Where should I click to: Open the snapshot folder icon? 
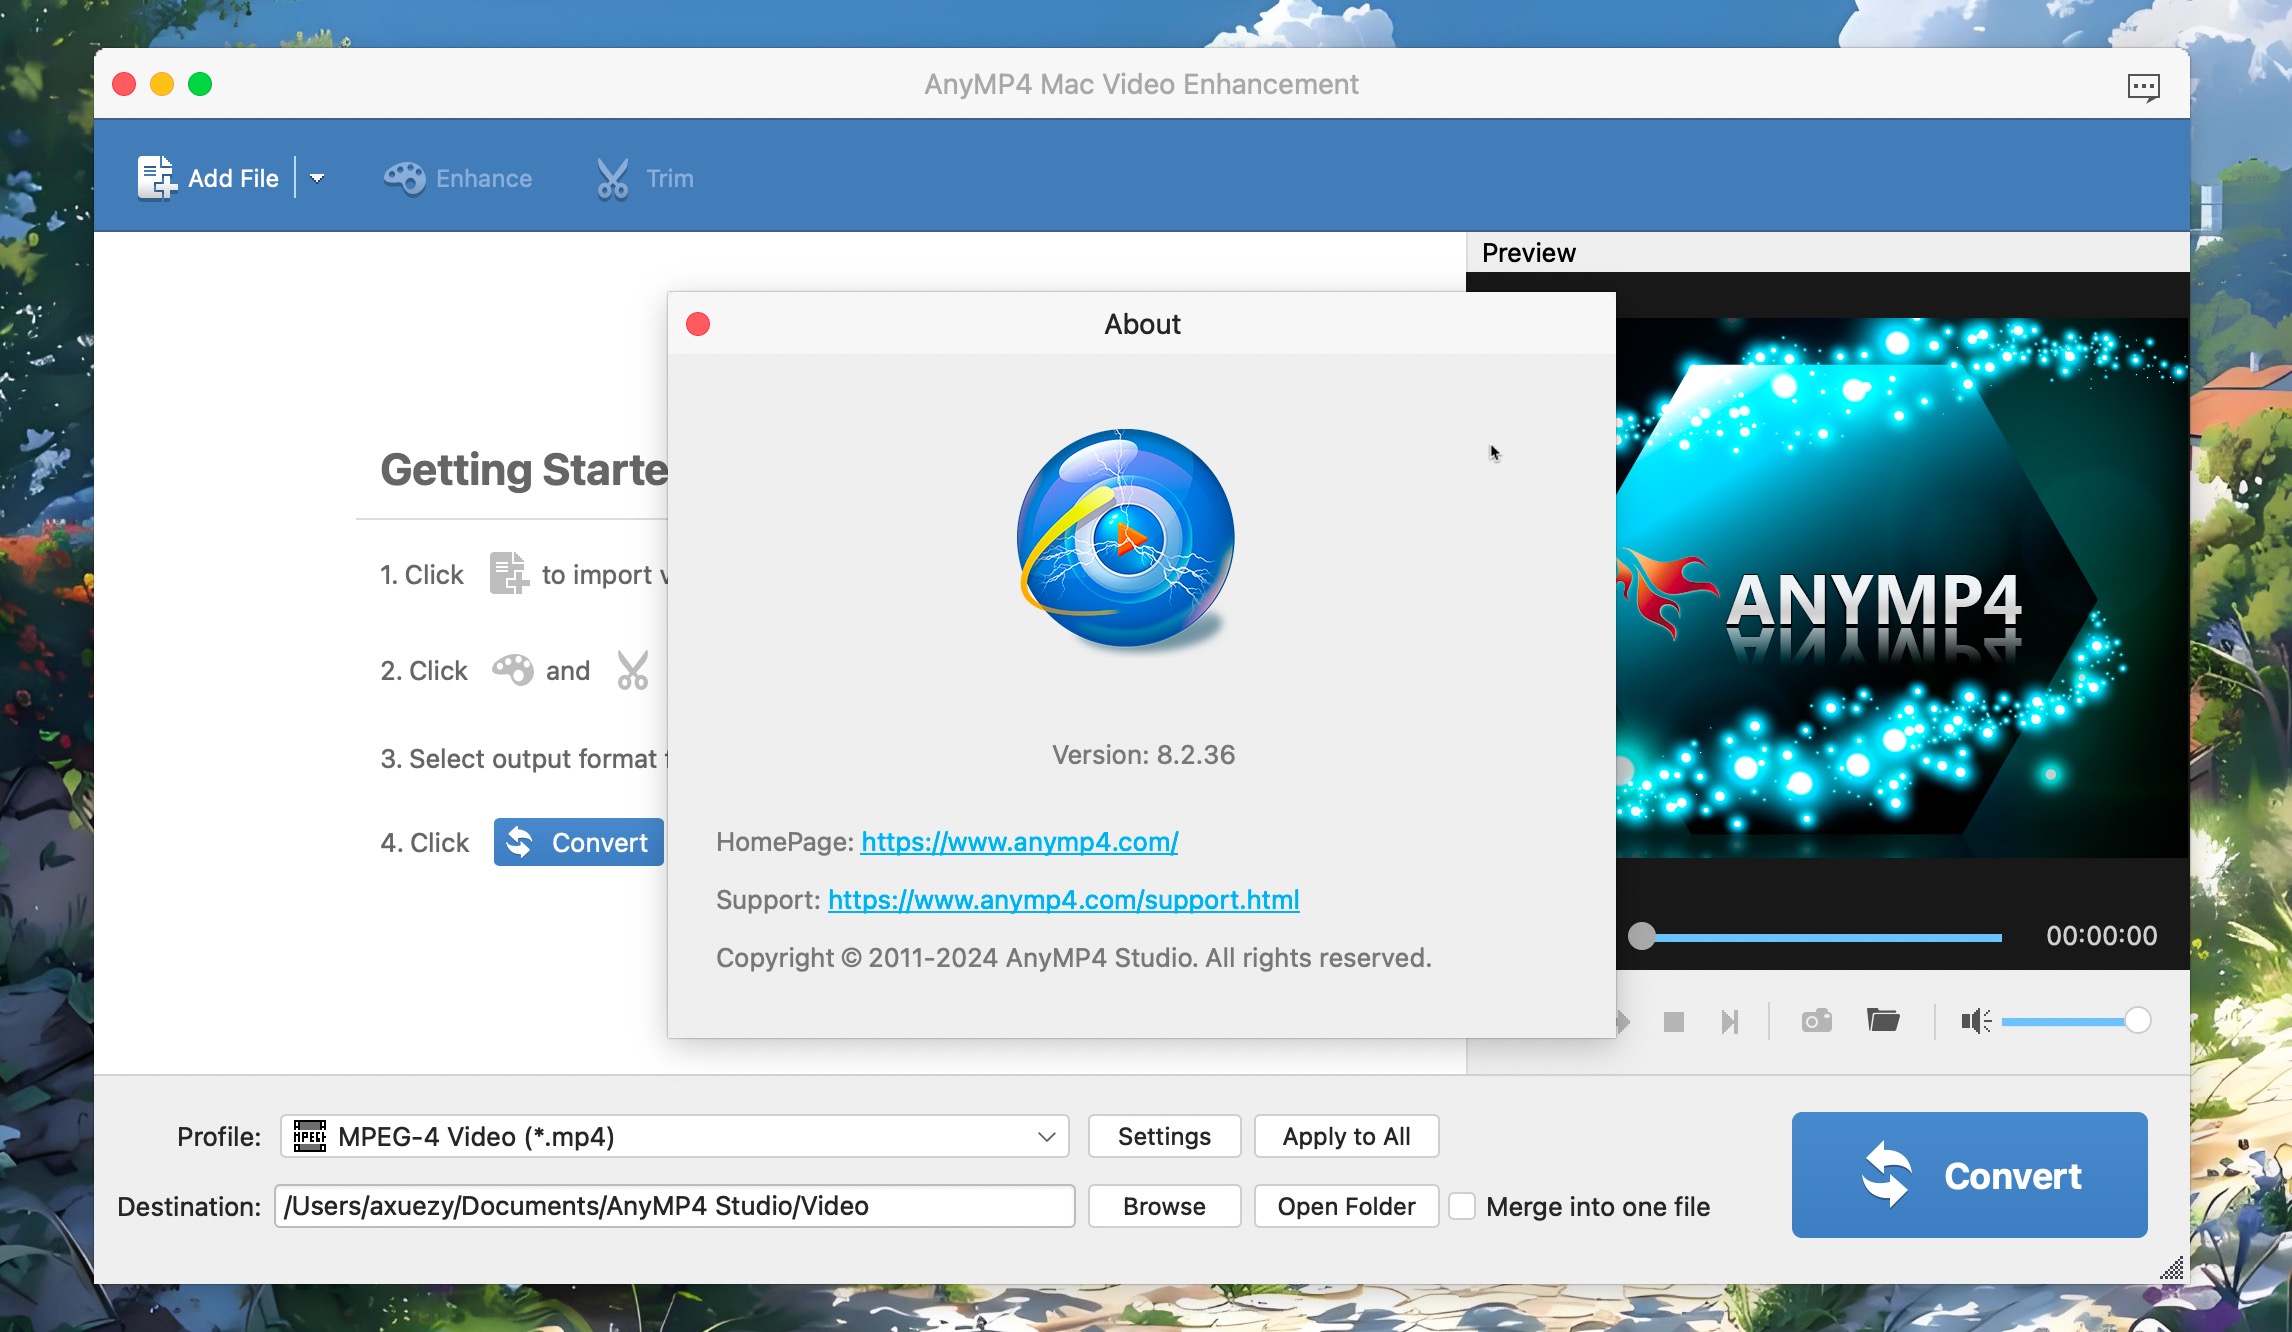(x=1883, y=1020)
